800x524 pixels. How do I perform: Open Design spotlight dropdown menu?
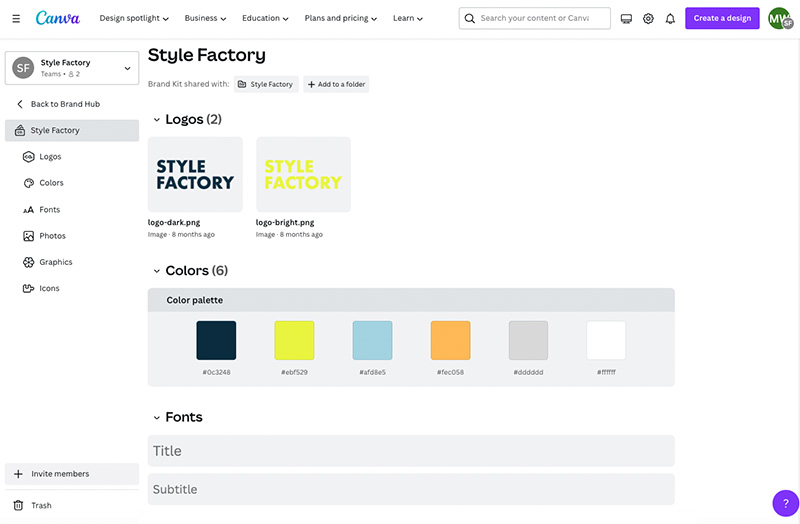coord(134,18)
